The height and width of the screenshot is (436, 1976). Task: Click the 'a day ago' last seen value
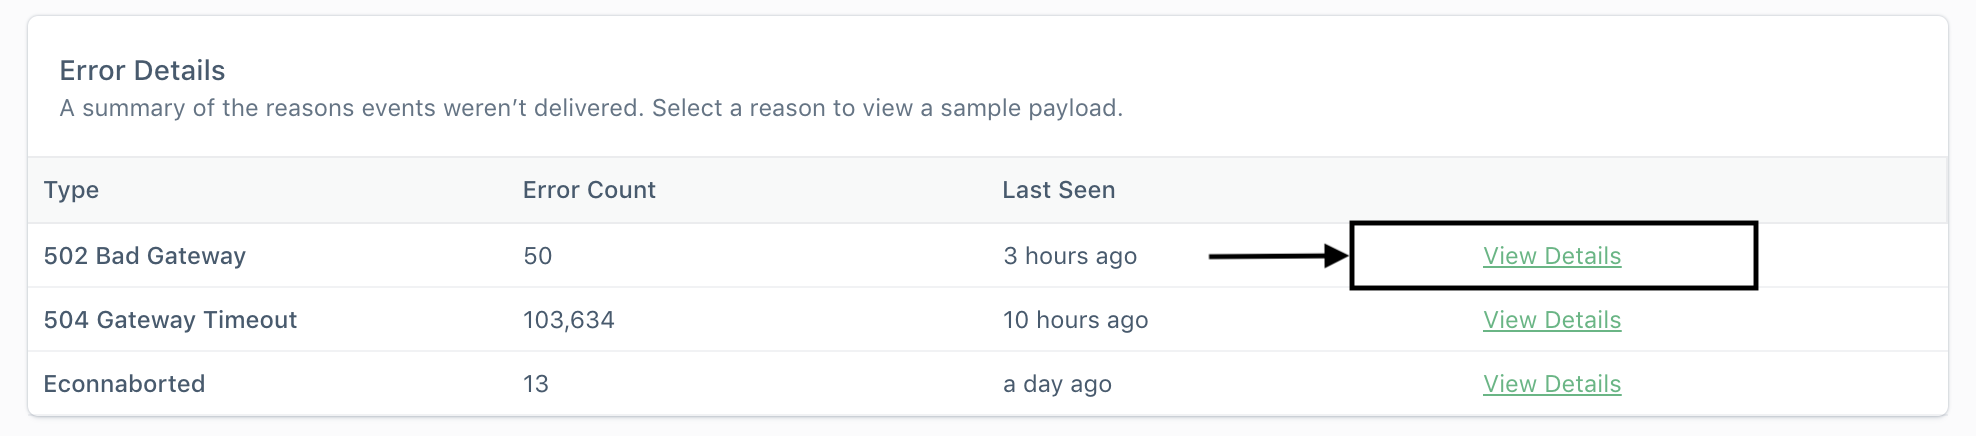coord(1057,384)
